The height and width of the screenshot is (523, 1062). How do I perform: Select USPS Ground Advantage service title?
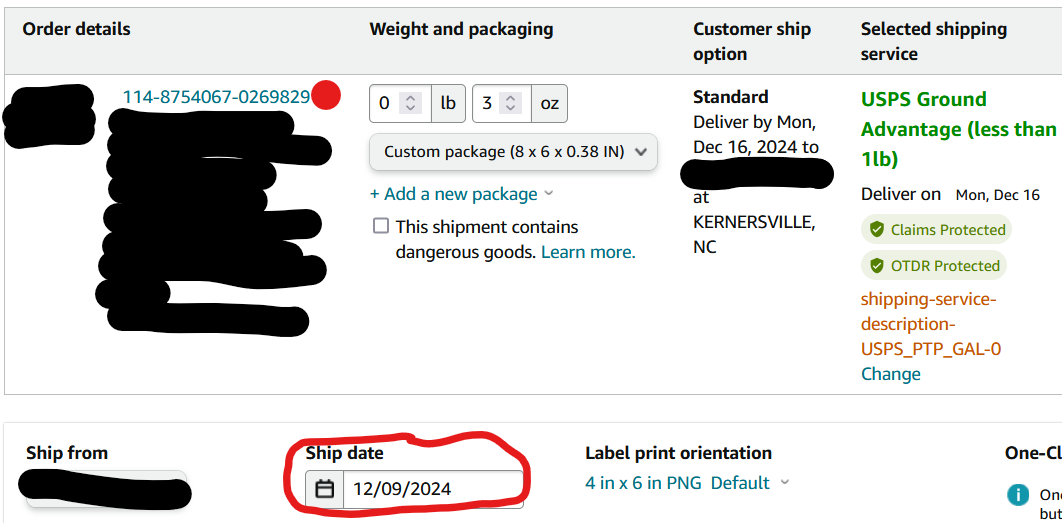click(958, 129)
